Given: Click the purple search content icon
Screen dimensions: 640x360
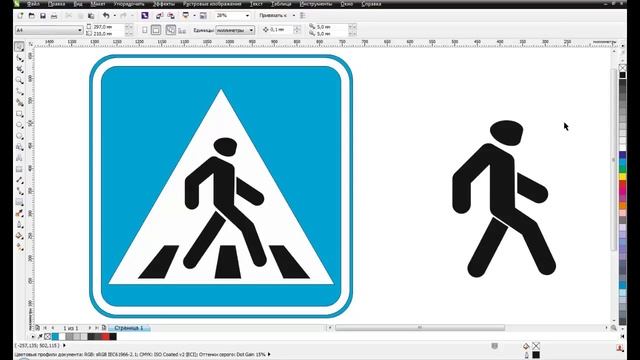Looking at the screenshot, I should point(144,16).
